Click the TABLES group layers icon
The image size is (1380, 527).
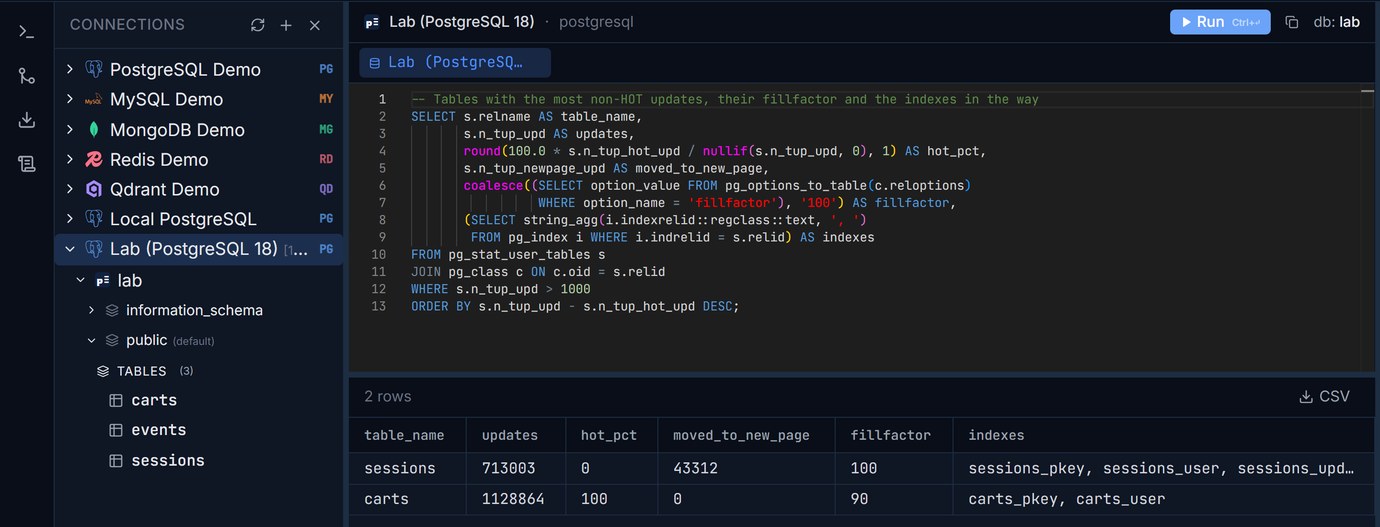click(103, 371)
